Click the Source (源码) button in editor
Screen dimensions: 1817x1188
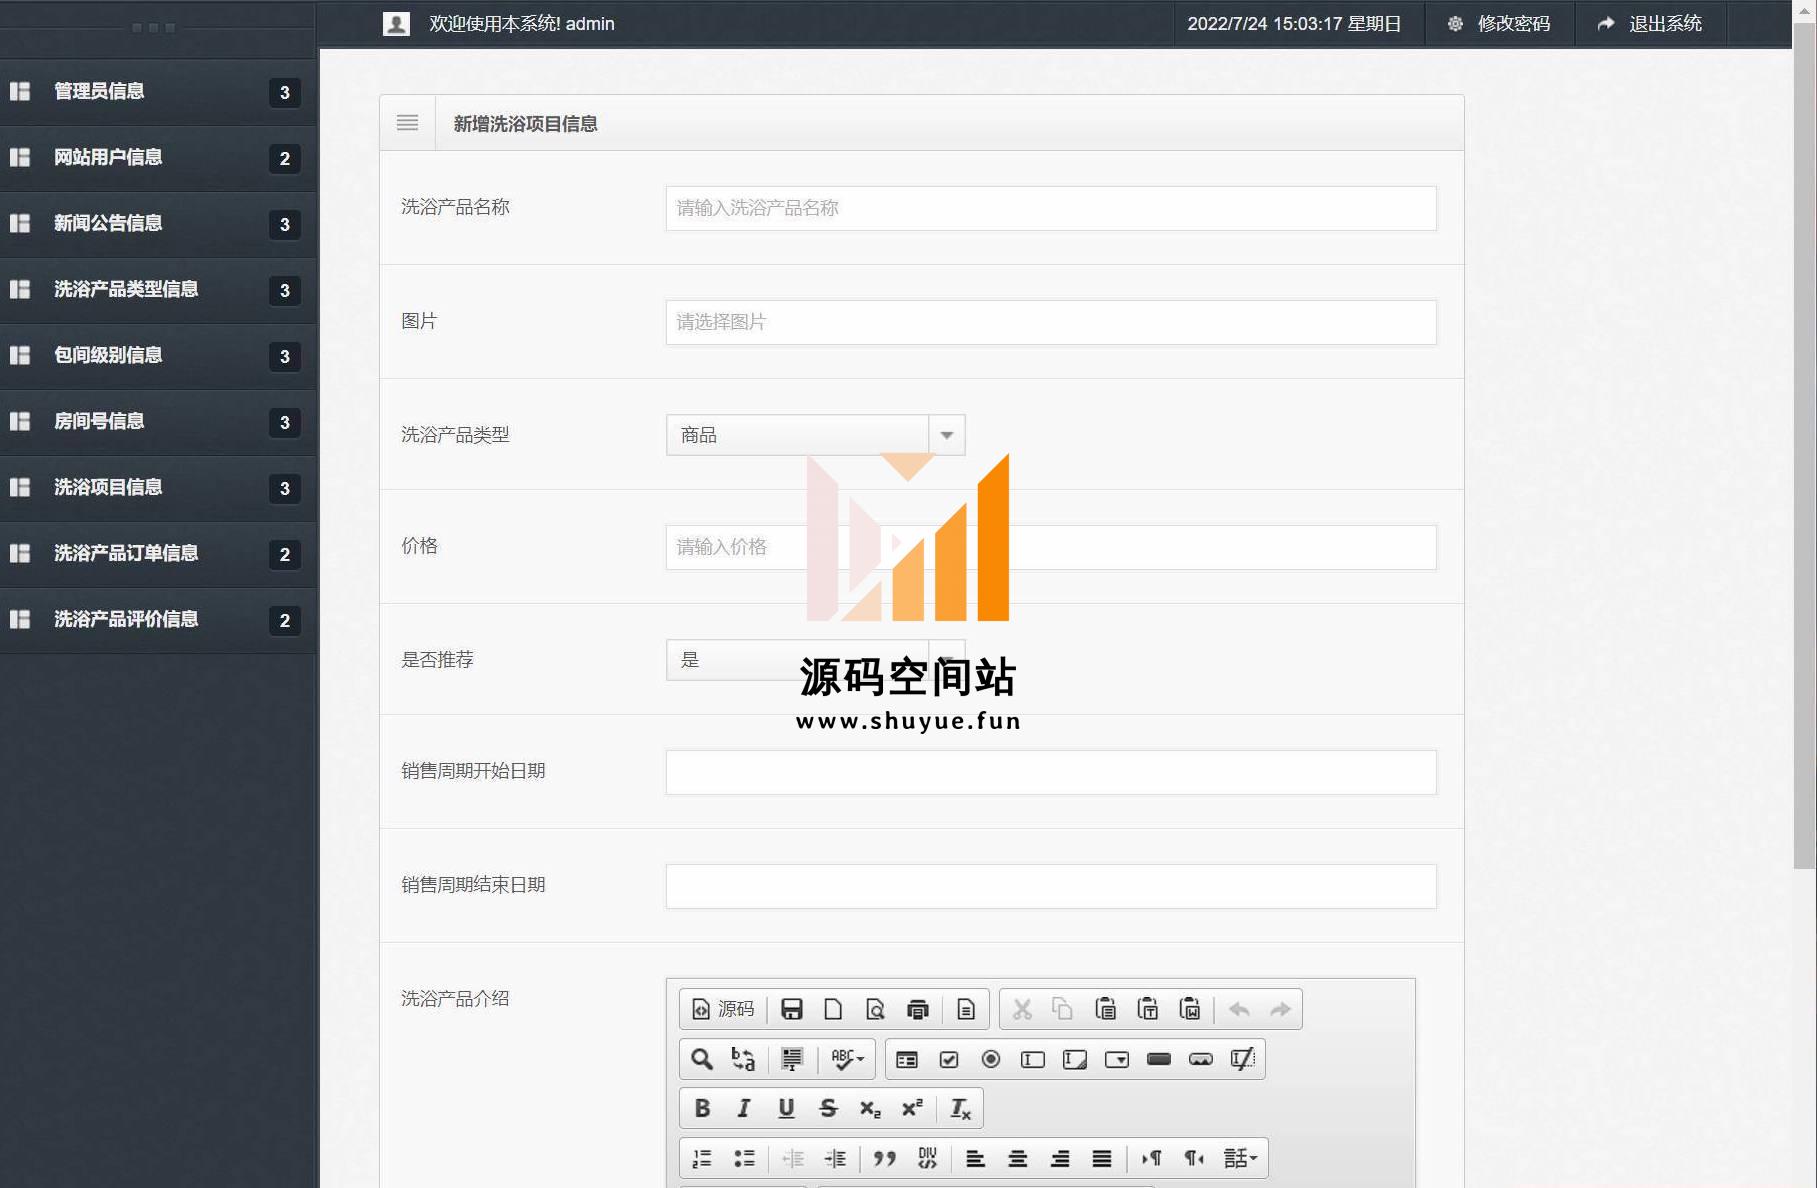[x=723, y=1009]
